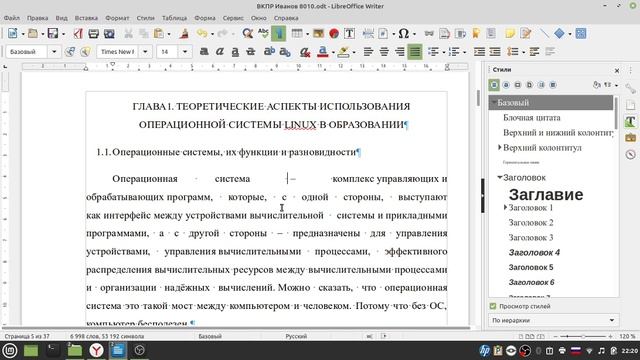The image size is (640, 360).
Task: Toggle formatting marks display
Action: click(279, 33)
